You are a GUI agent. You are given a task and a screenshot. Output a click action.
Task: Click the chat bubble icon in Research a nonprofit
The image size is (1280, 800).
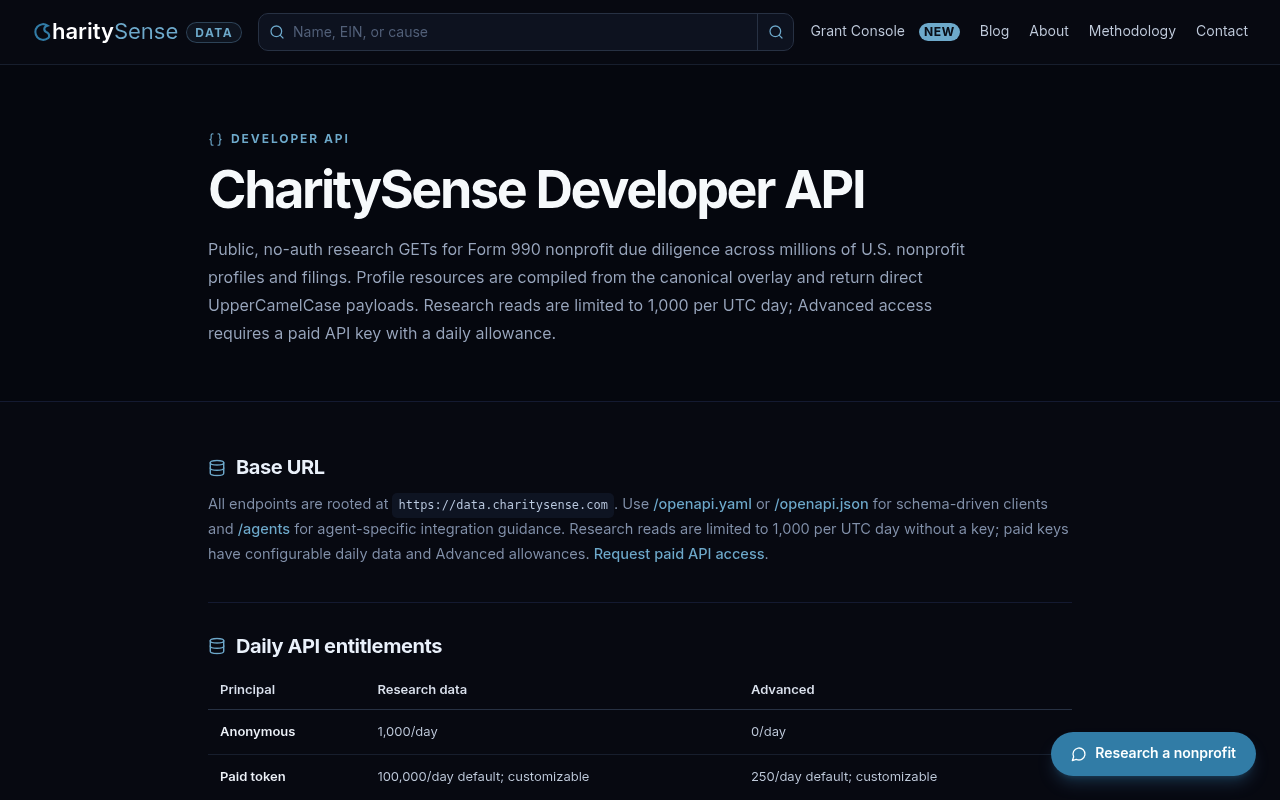pyautogui.click(x=1079, y=754)
